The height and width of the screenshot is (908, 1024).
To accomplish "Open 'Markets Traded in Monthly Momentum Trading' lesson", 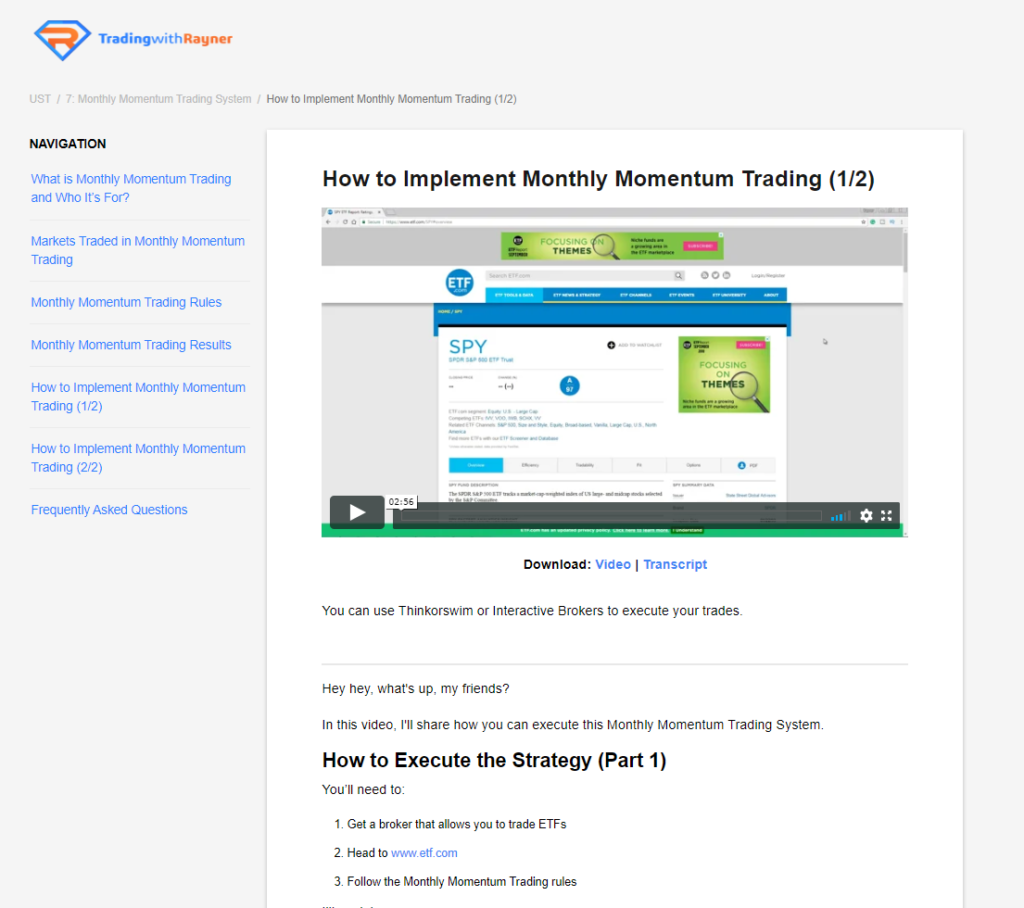I will 138,250.
